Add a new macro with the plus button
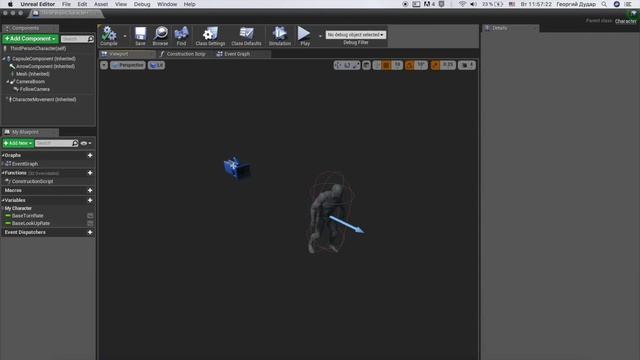640x360 pixels. (x=90, y=191)
